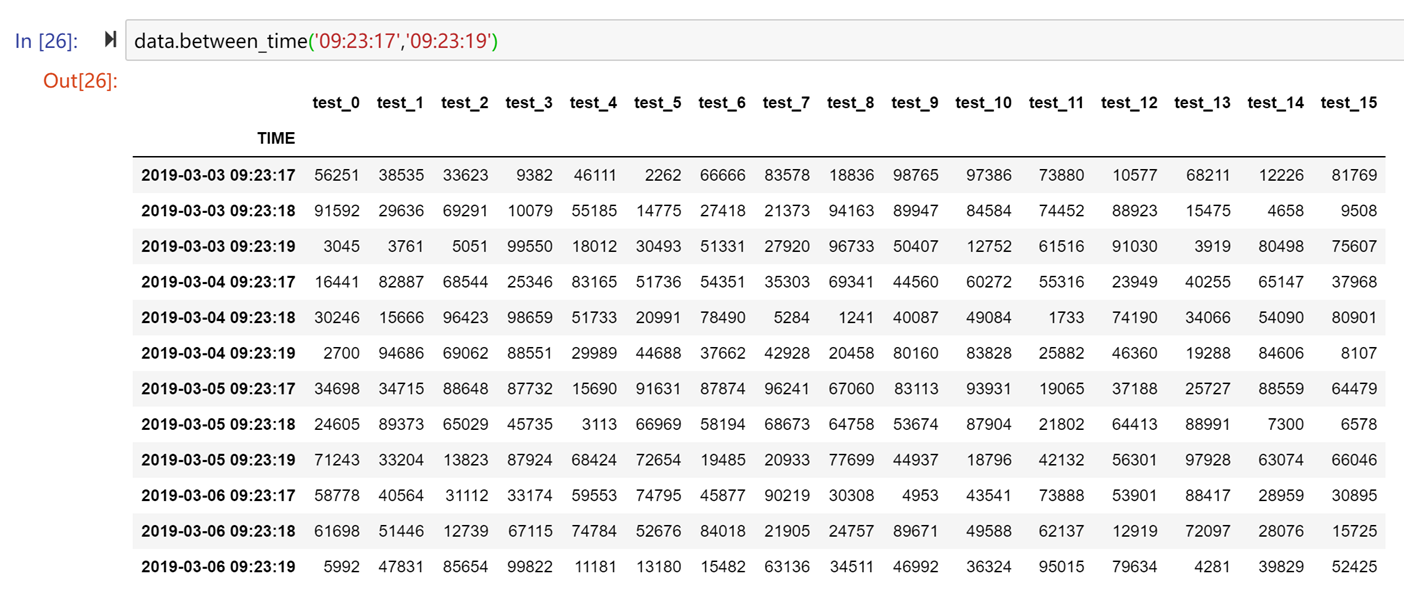Click the test_3 column header
Image resolution: width=1404 pixels, height=601 pixels.
tap(529, 103)
